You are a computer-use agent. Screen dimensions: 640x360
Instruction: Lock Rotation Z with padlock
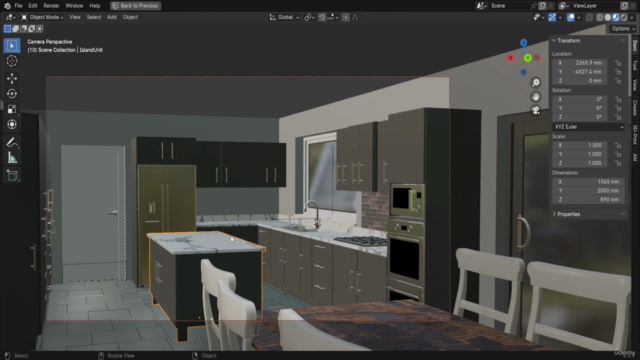coord(618,117)
